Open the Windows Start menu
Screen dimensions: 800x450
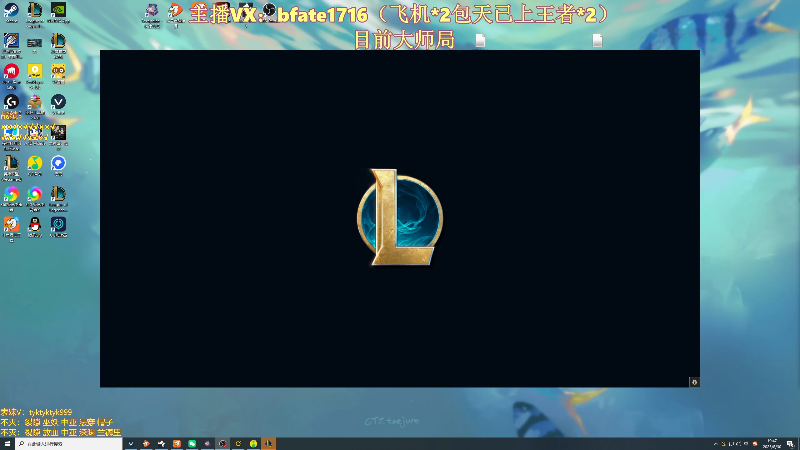tap(7, 444)
